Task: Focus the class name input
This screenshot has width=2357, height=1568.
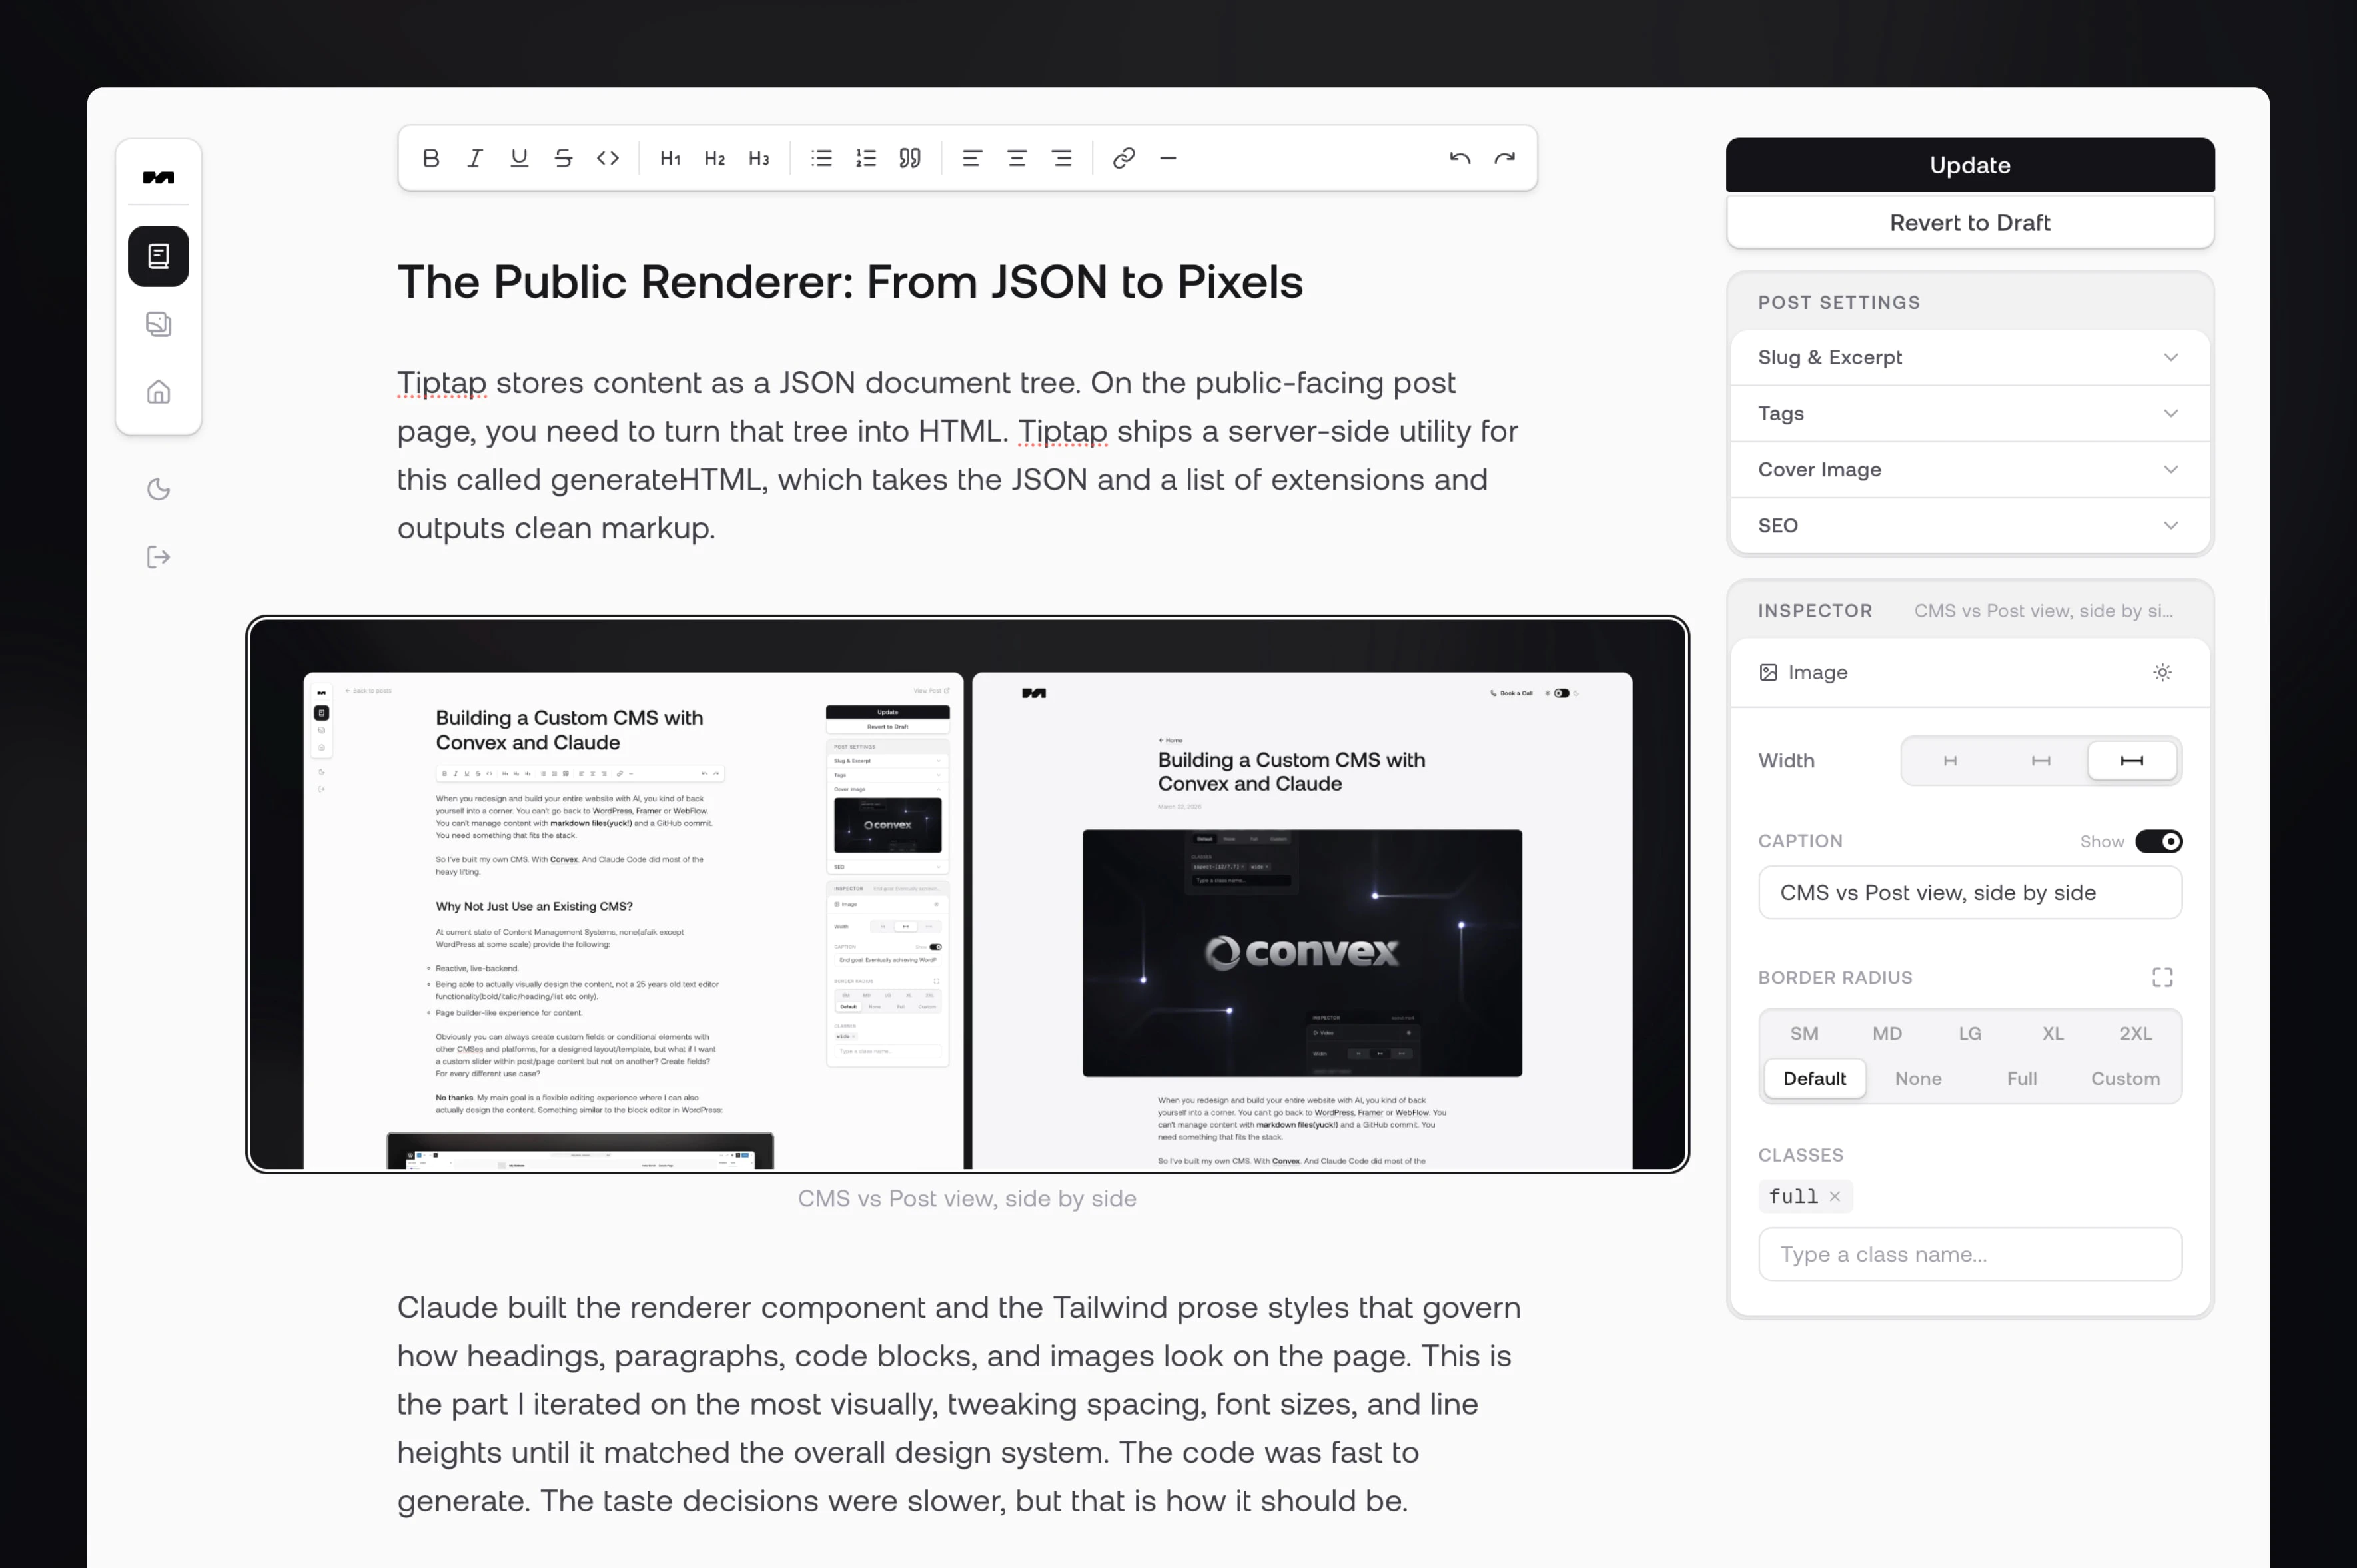Action: tap(1969, 1254)
